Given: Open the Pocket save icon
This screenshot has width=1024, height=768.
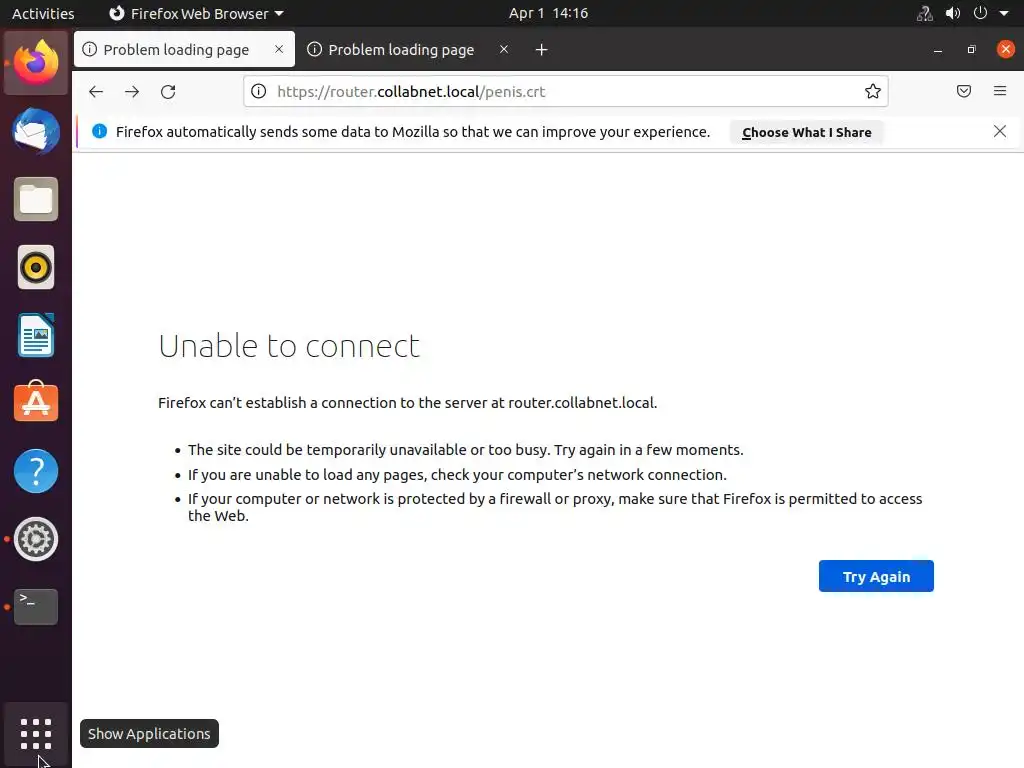Looking at the screenshot, I should pos(963,91).
